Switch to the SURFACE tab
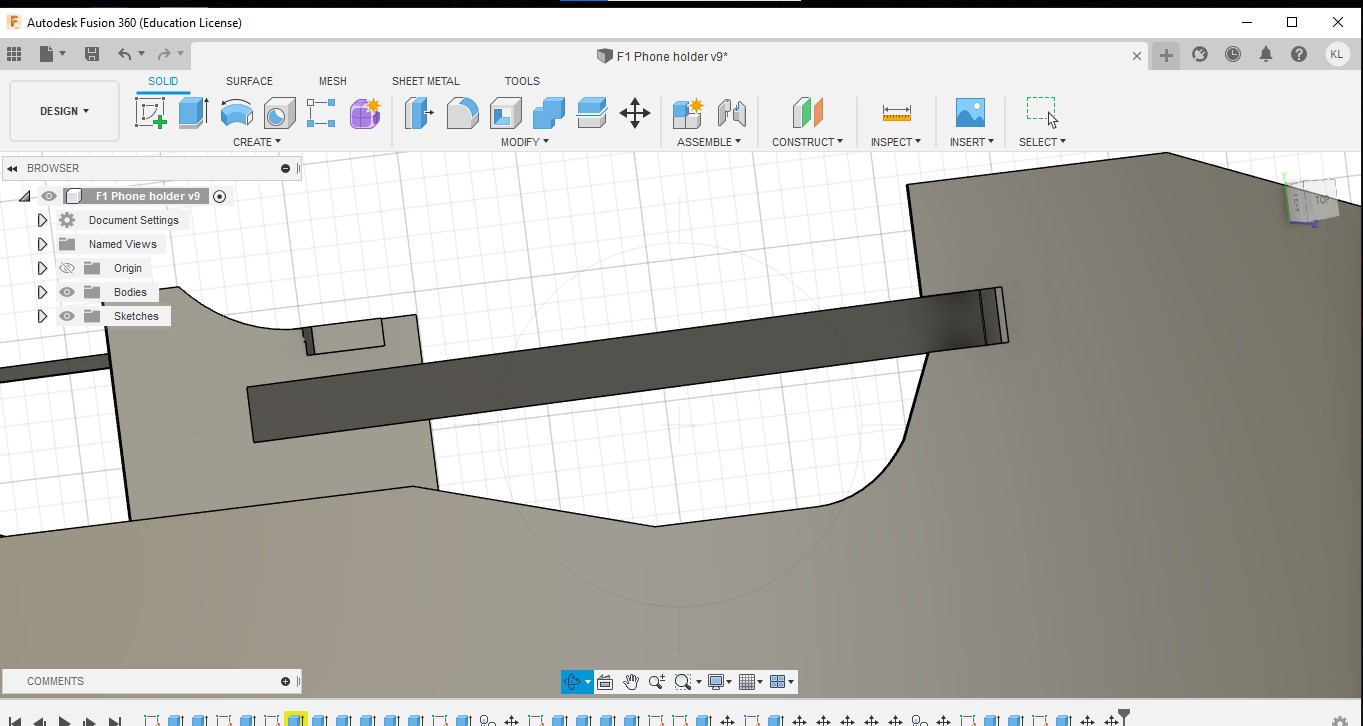 pos(249,81)
